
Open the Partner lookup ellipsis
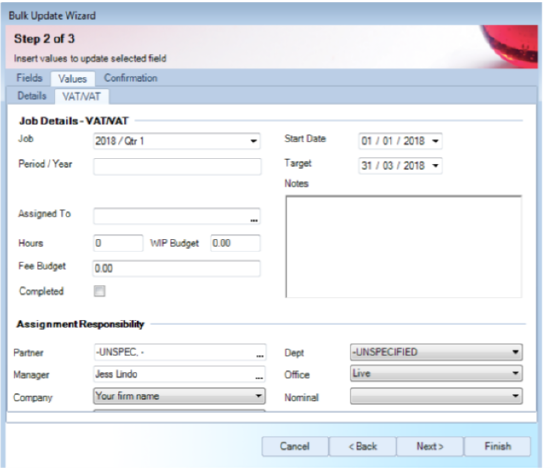[260, 355]
